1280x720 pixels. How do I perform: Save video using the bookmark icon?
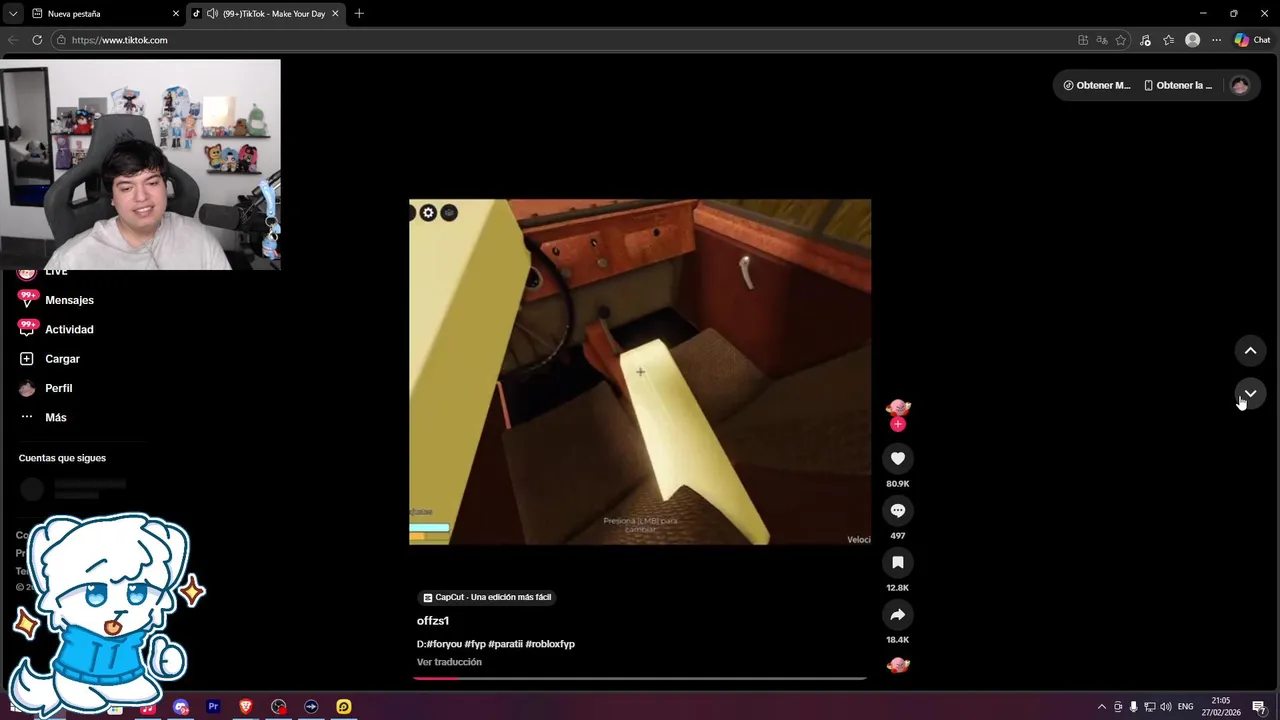[897, 562]
